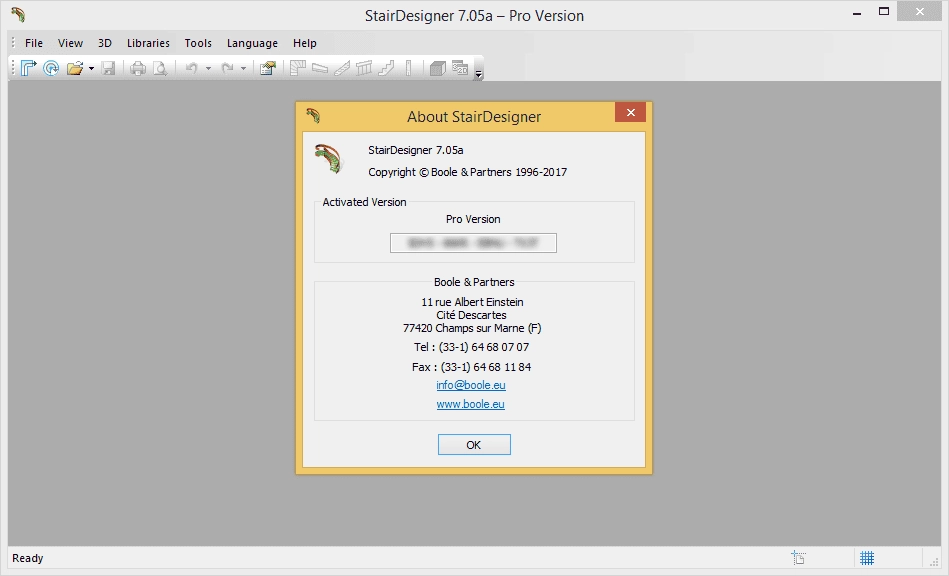Click the stringer view icon
This screenshot has height=576, width=949.
pos(342,68)
